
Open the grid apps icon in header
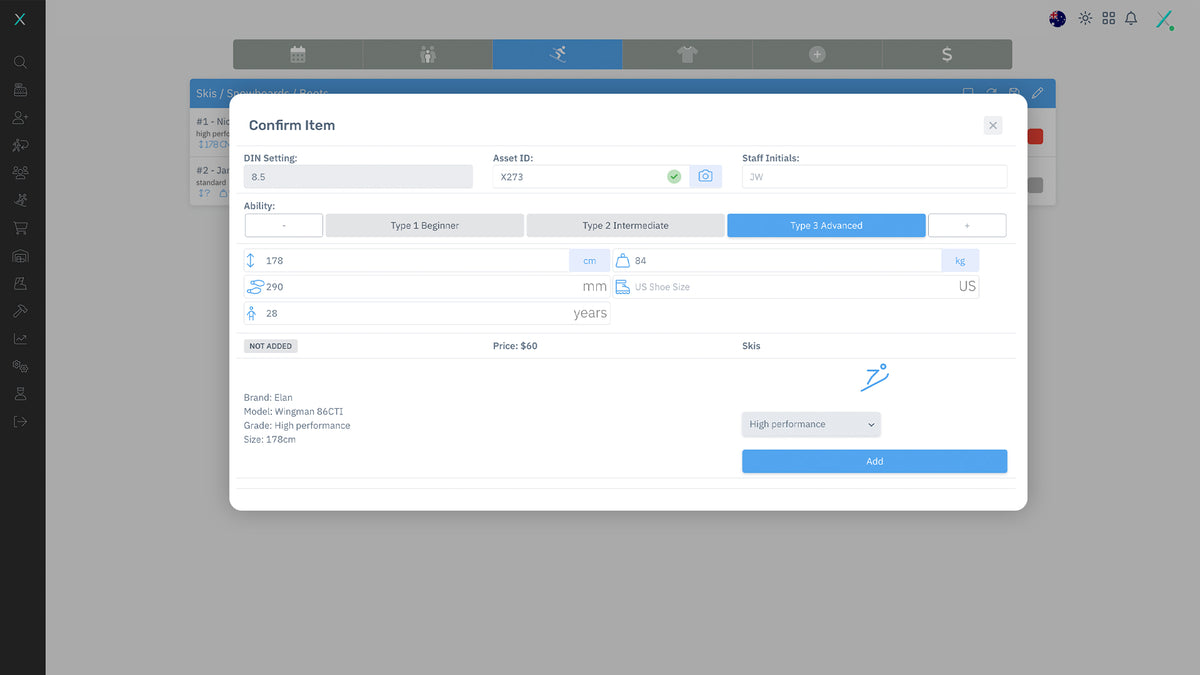(x=1108, y=19)
